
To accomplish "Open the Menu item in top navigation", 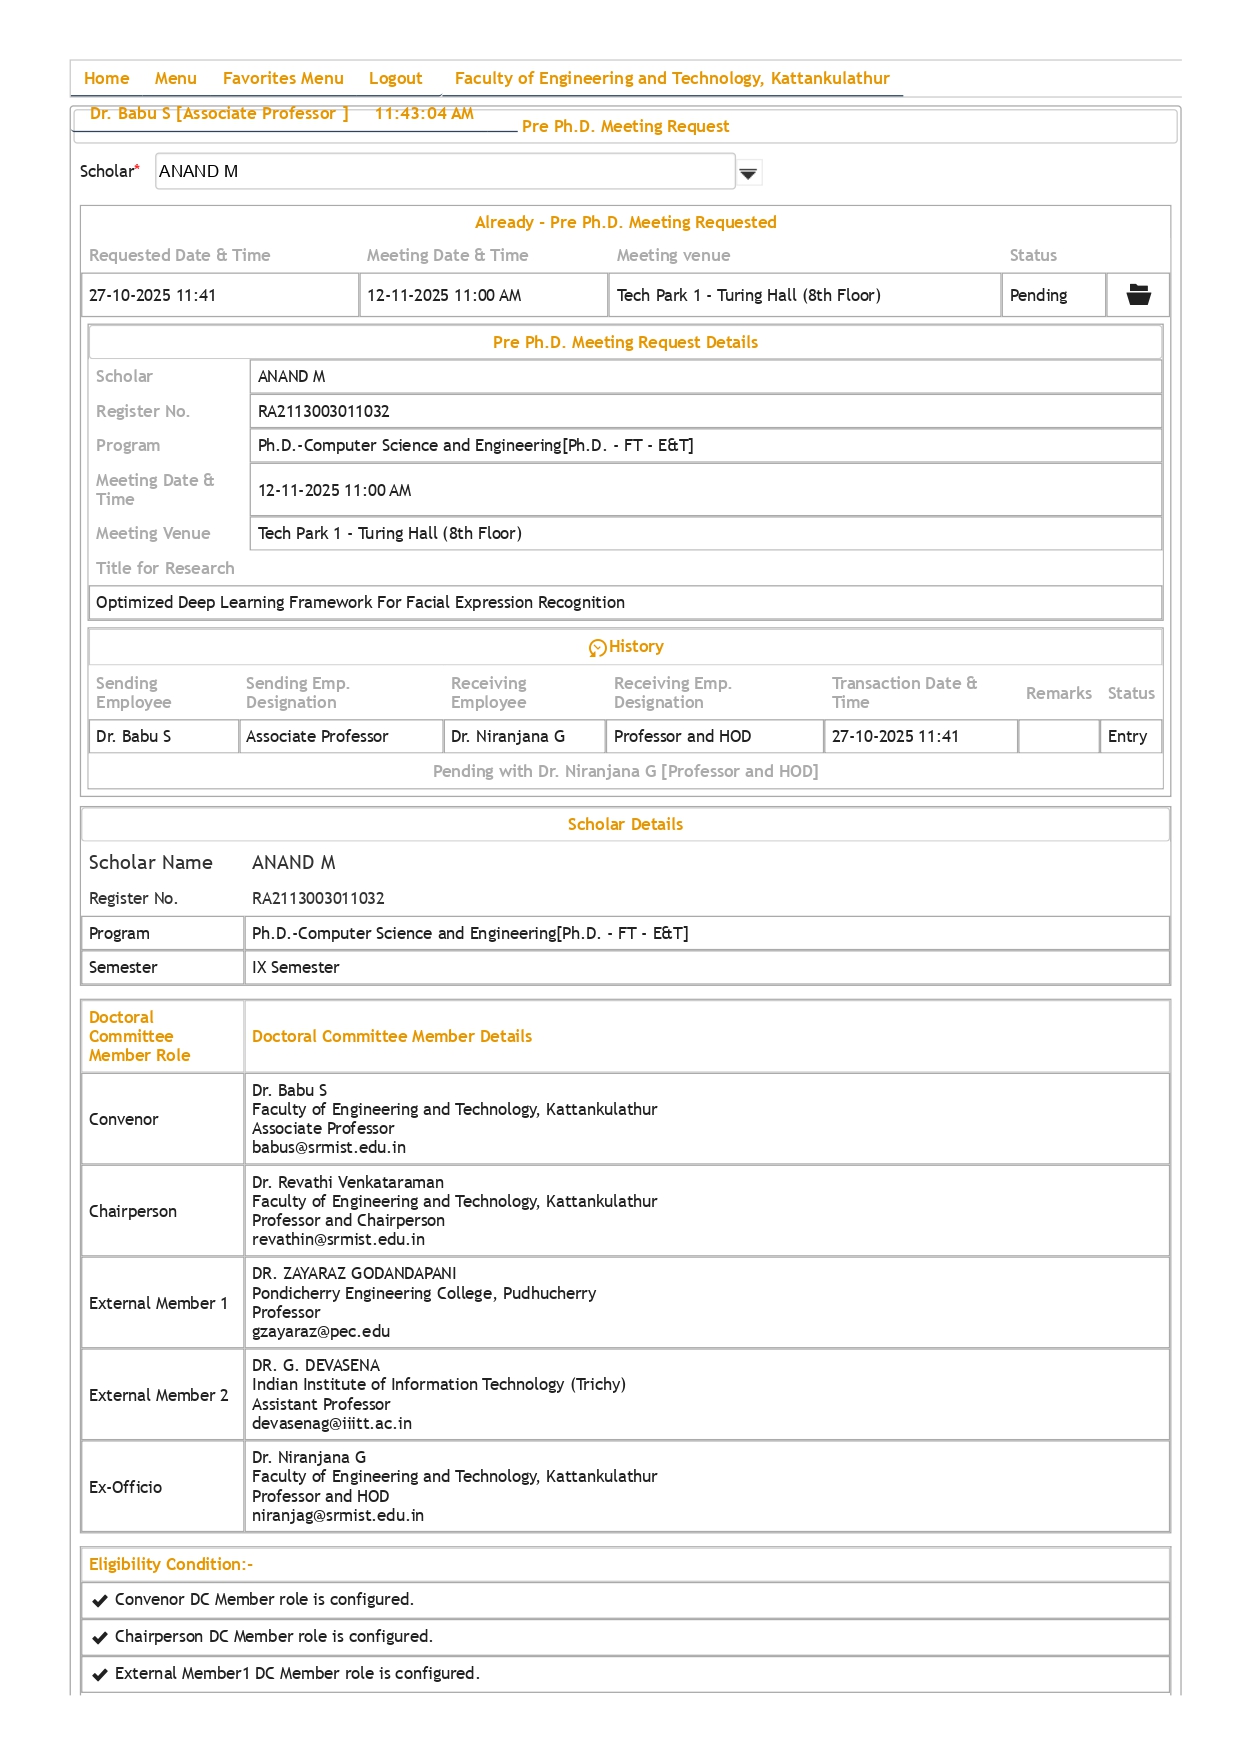I will pos(175,78).
